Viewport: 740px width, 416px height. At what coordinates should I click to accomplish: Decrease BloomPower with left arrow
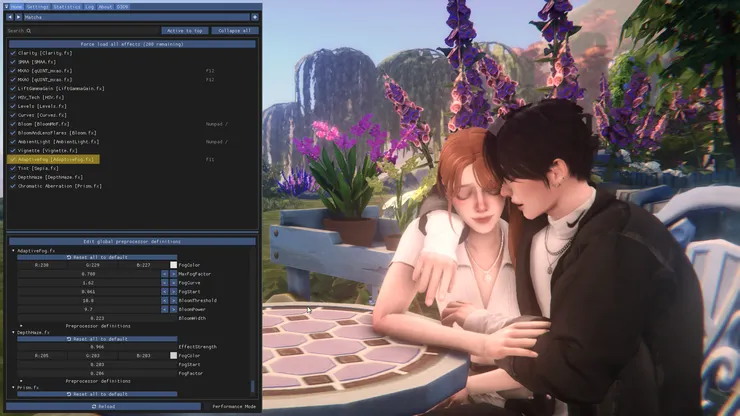pos(164,309)
